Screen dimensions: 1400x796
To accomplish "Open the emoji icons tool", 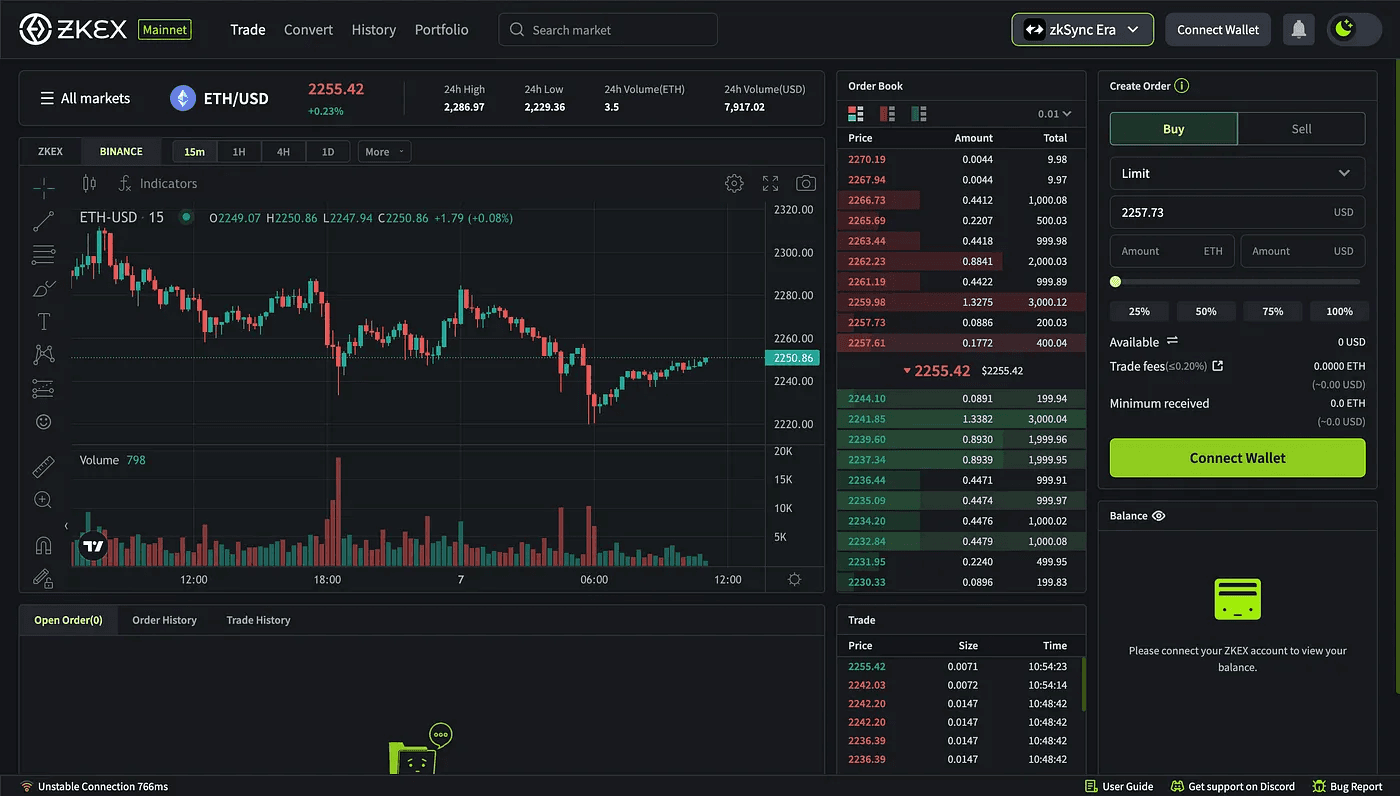I will [x=43, y=422].
